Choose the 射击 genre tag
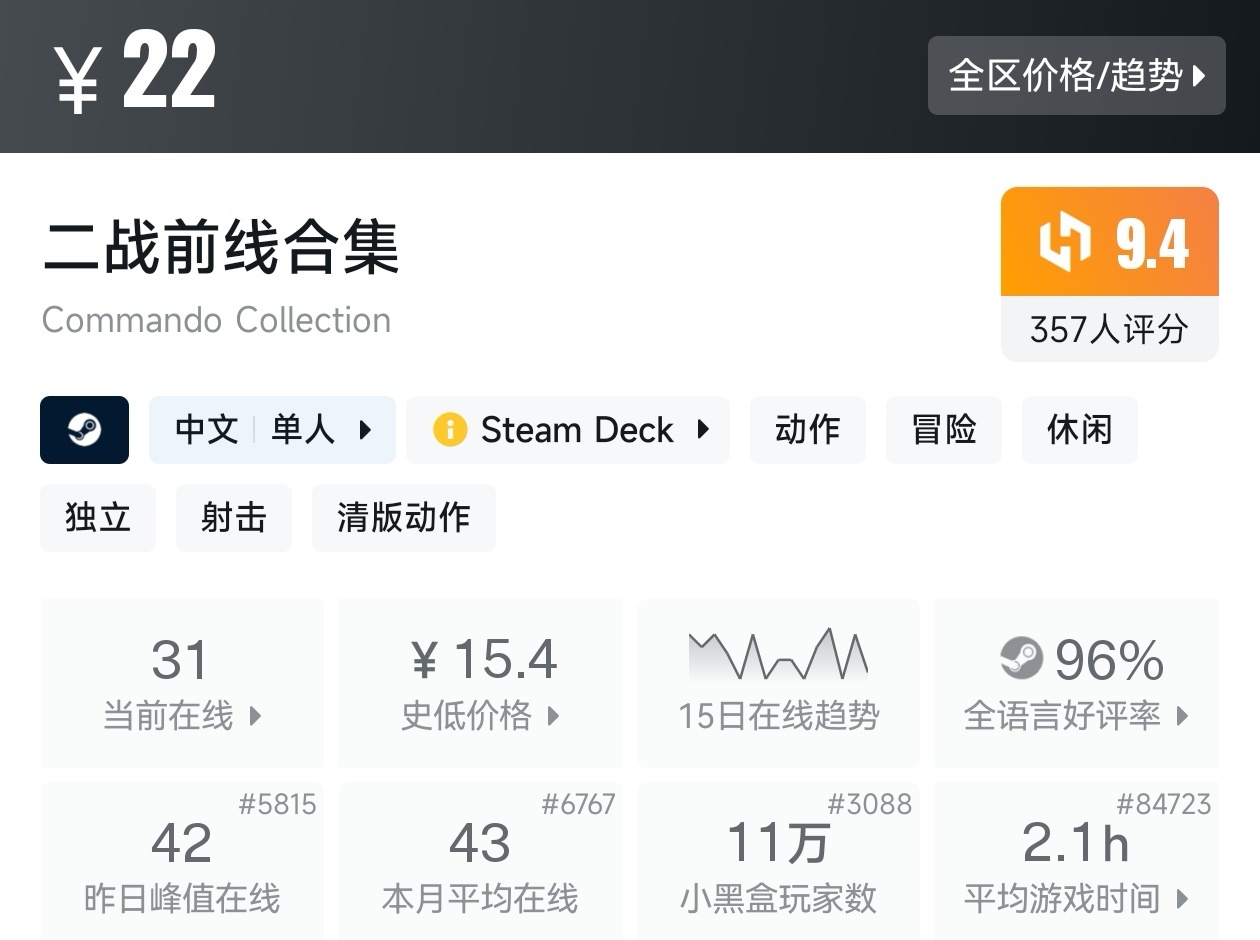Viewport: 1260px width, 940px height. click(x=234, y=518)
